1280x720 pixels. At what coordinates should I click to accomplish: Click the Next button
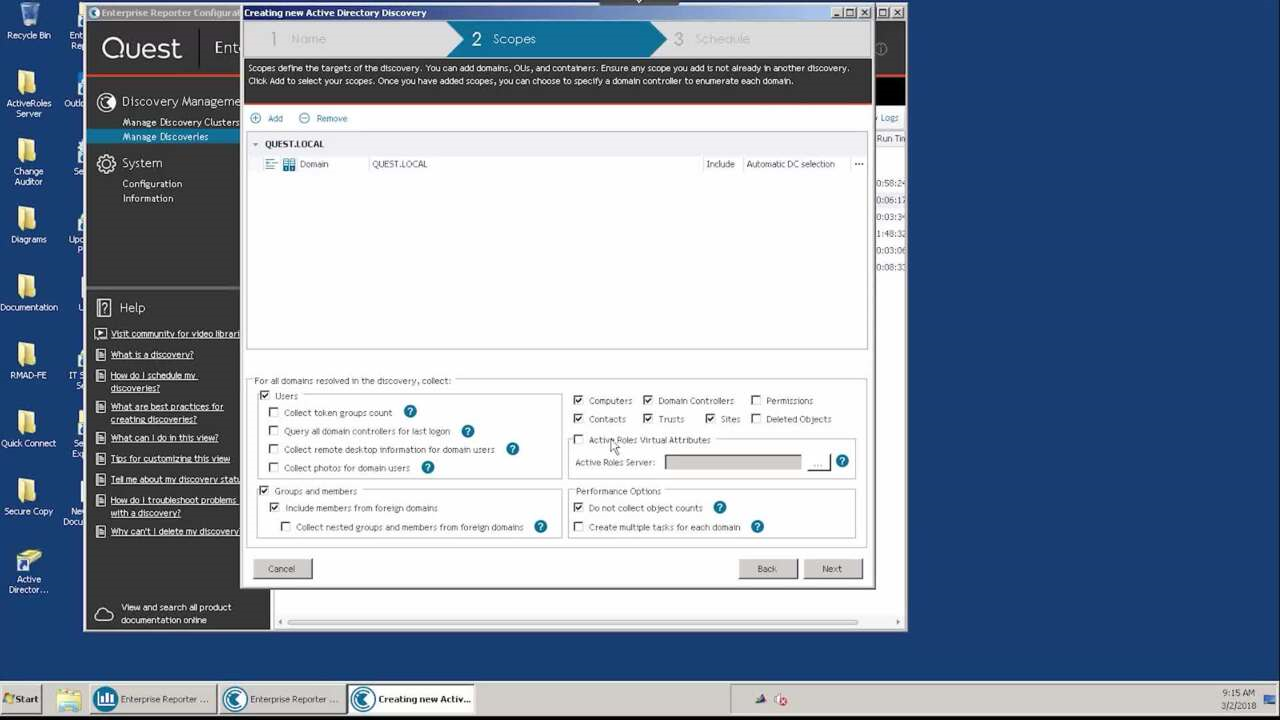832,568
